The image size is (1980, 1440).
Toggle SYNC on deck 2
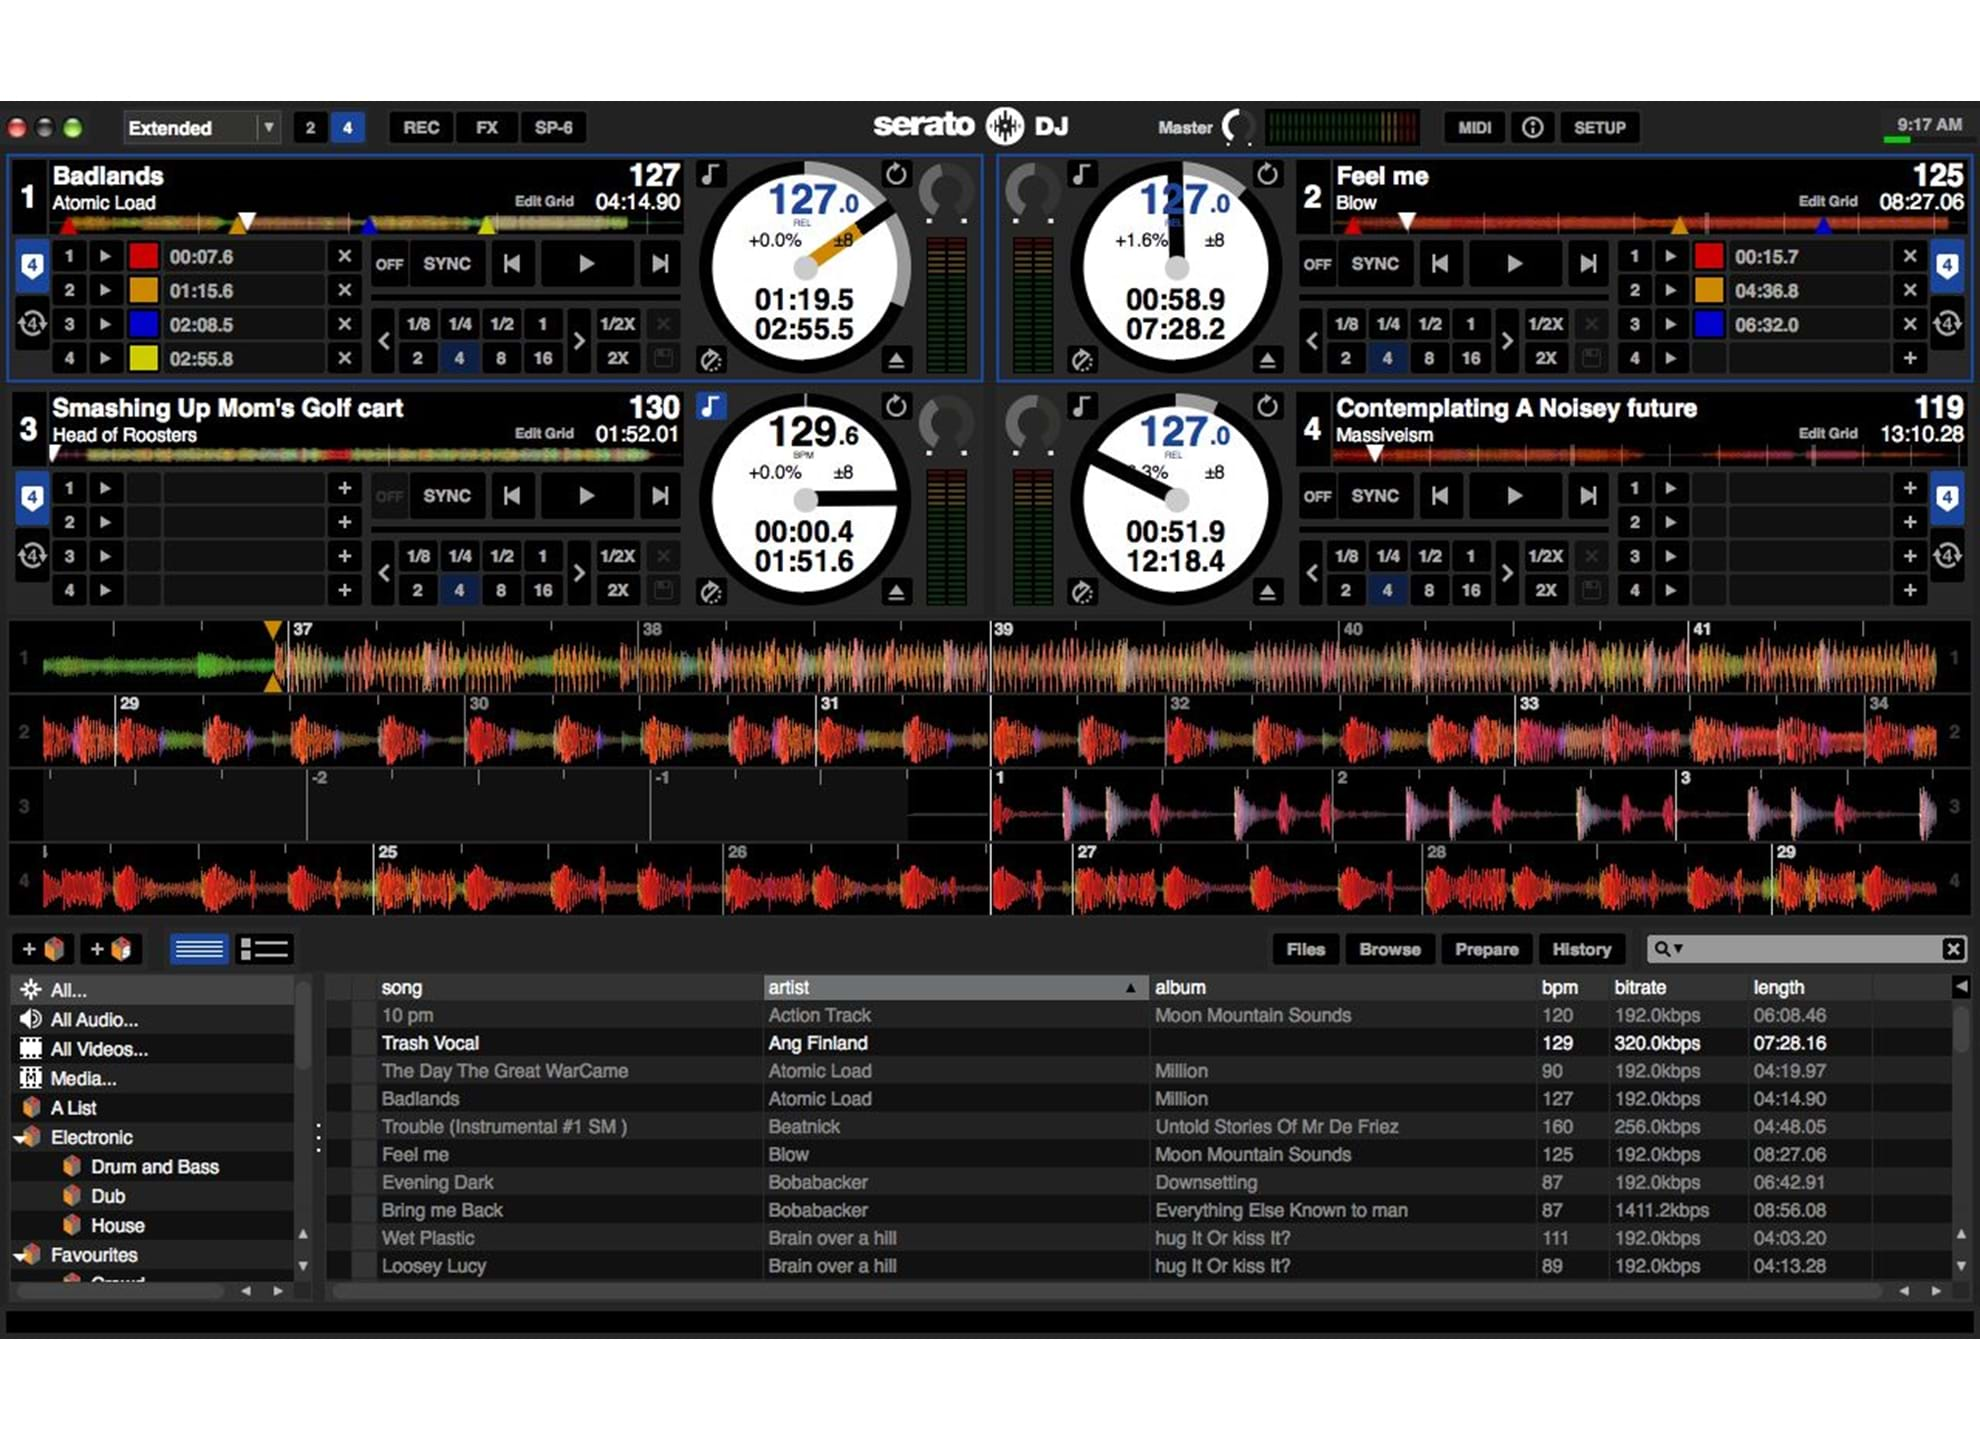tap(1375, 264)
